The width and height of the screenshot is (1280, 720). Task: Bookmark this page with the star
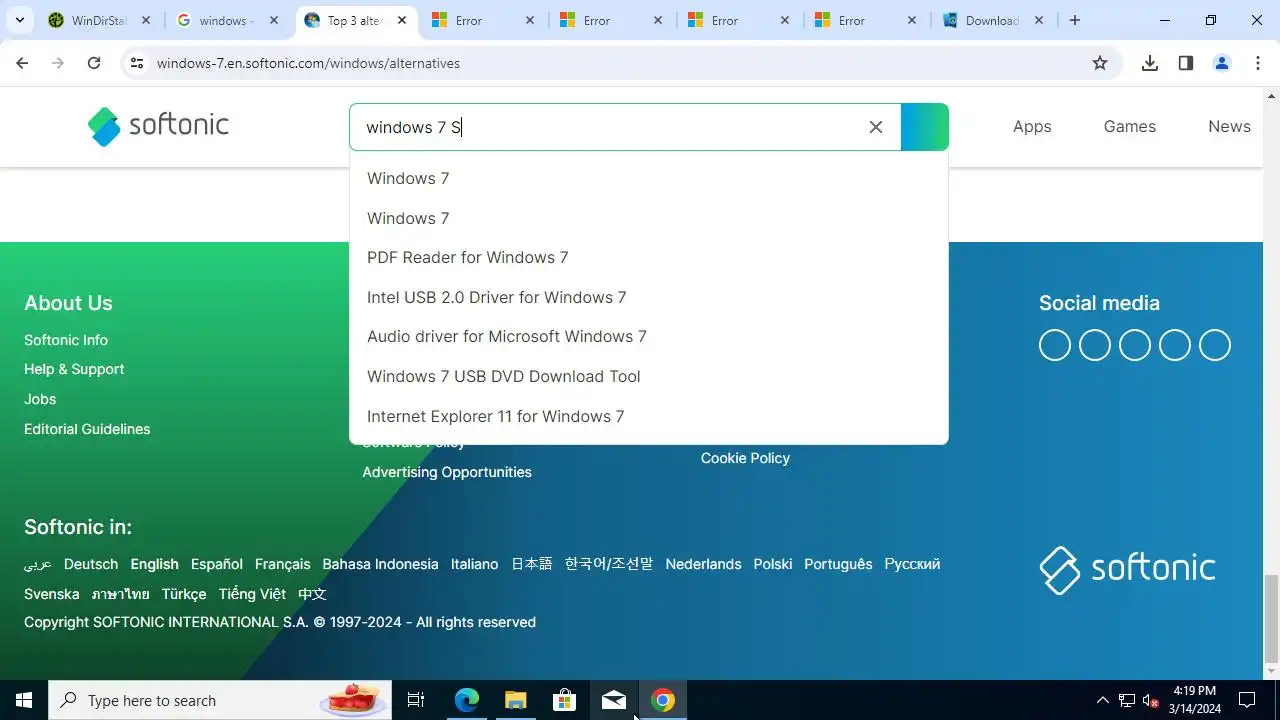1100,63
